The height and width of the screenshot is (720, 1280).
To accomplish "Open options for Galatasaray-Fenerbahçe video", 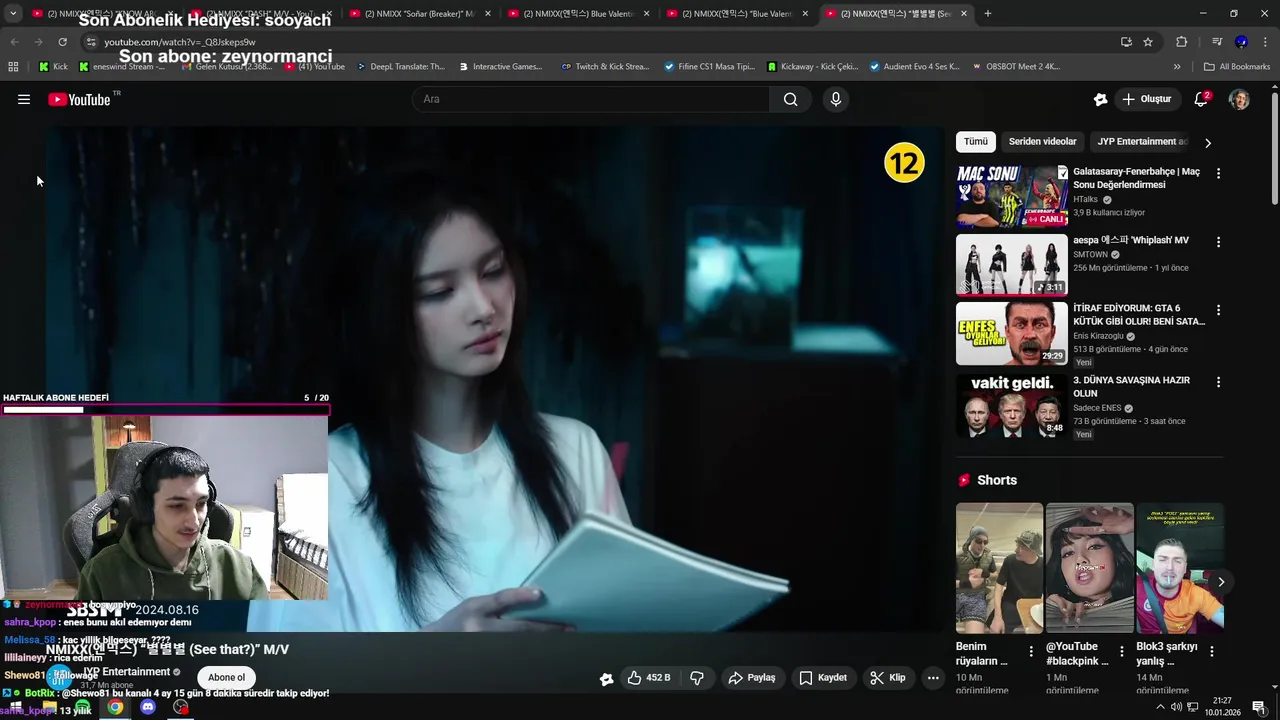I will click(1218, 173).
